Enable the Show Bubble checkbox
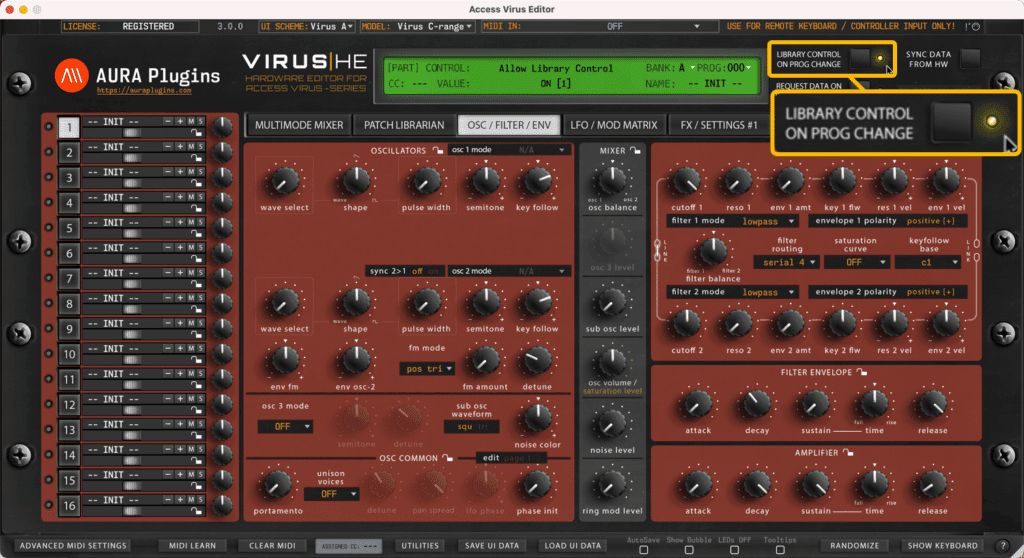This screenshot has width=1024, height=558. 689,550
